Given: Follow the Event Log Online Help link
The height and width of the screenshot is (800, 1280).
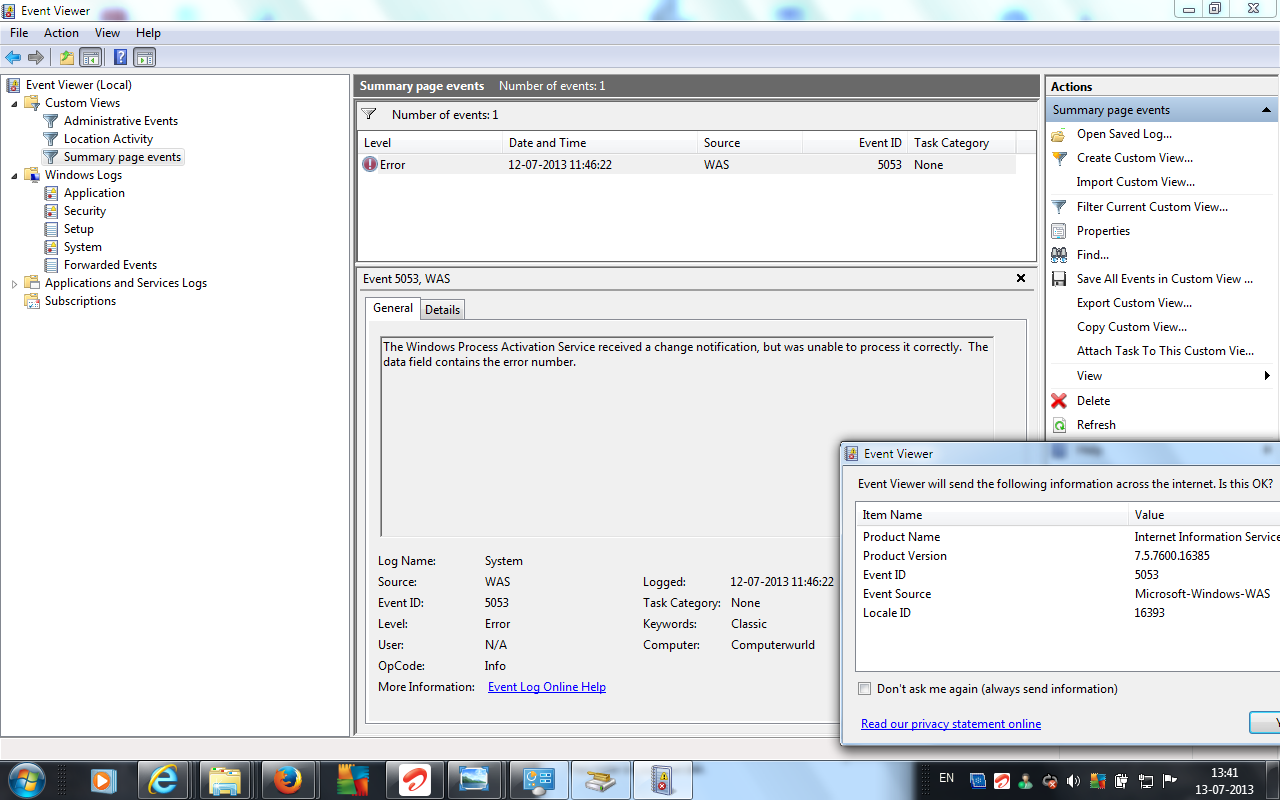Looking at the screenshot, I should click(546, 686).
